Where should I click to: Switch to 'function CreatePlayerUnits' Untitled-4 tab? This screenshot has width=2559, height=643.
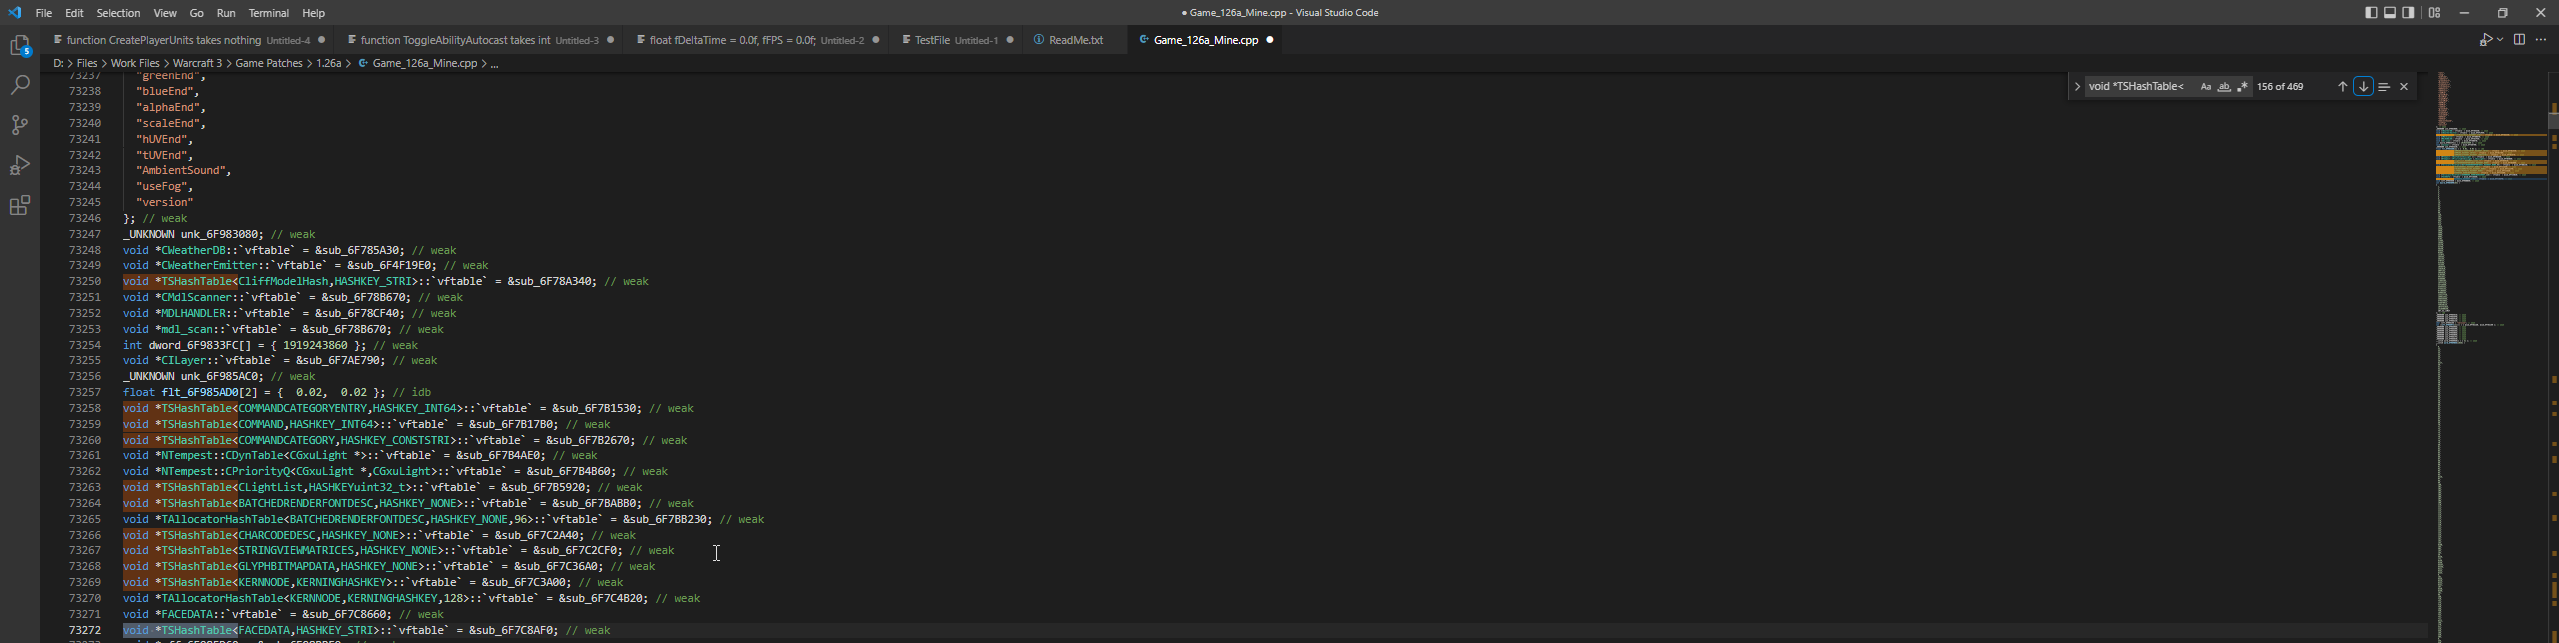pyautogui.click(x=188, y=40)
